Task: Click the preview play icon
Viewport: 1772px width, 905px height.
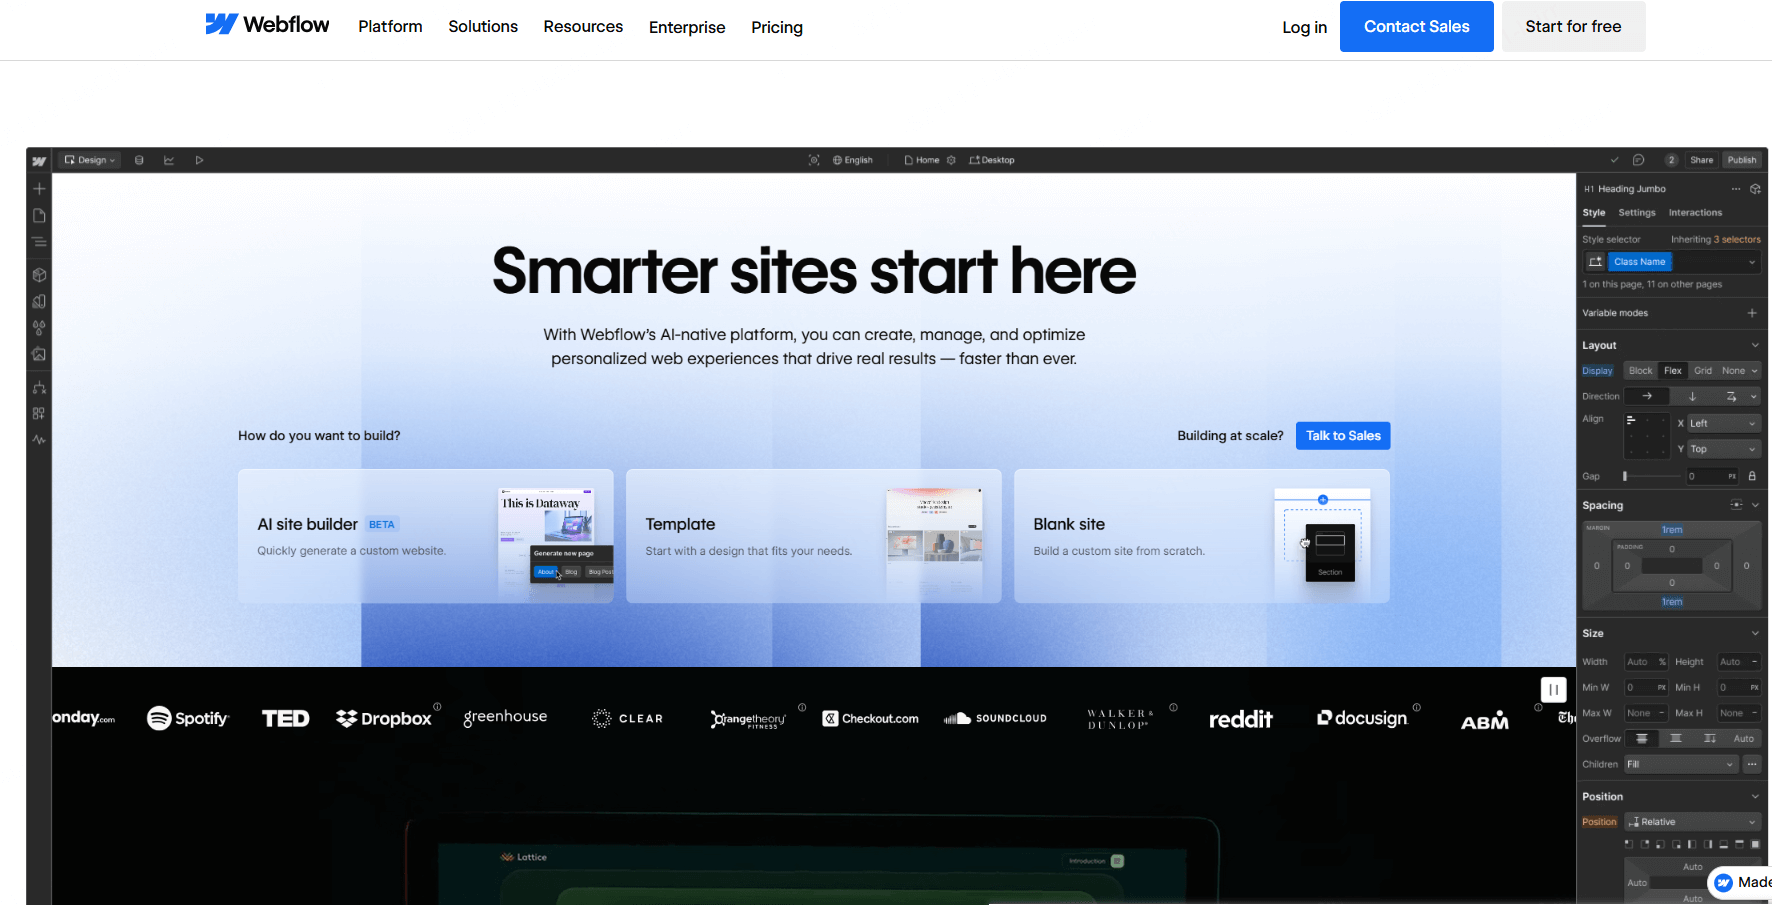Action: 199,160
